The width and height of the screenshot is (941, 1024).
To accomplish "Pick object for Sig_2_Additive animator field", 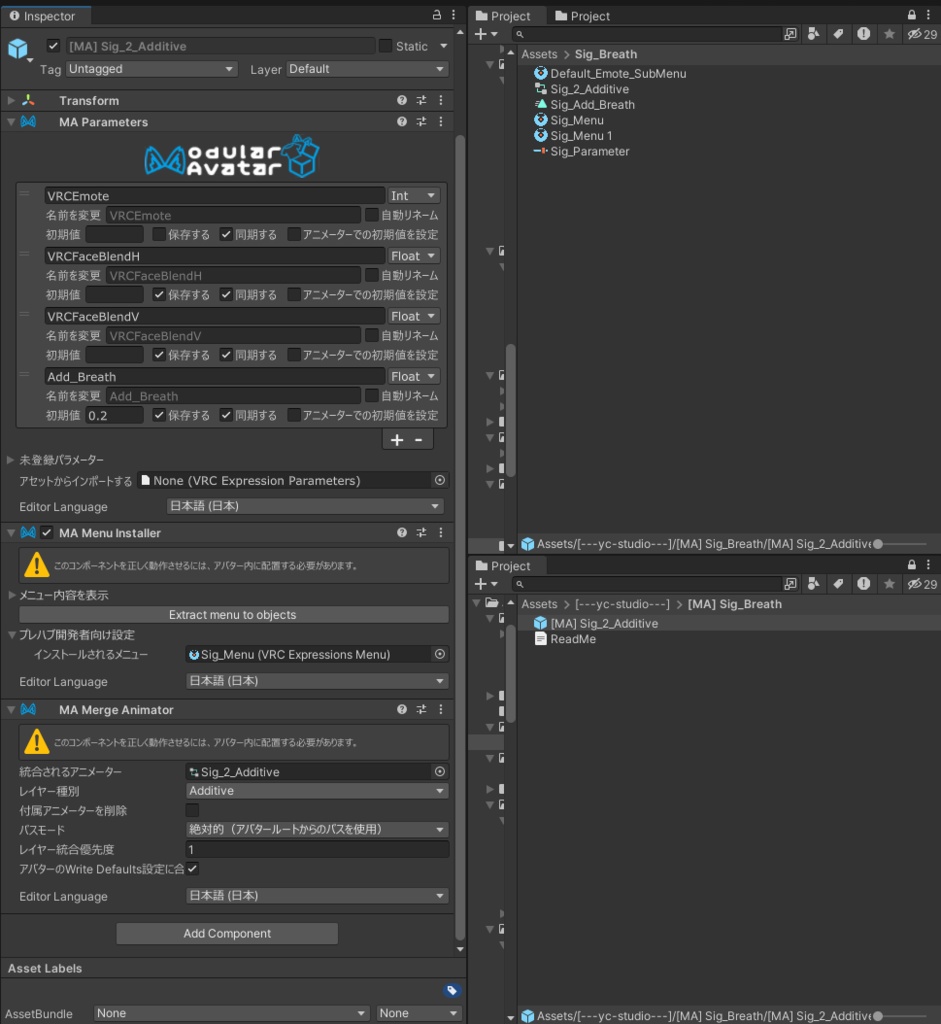I will [x=440, y=771].
